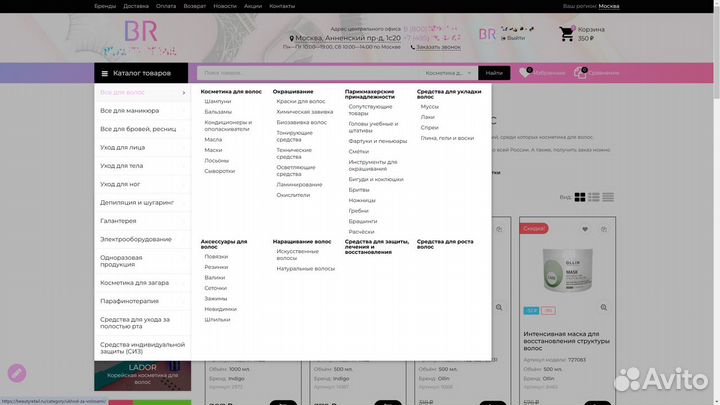Open Парафинотерапия category

click(142, 301)
